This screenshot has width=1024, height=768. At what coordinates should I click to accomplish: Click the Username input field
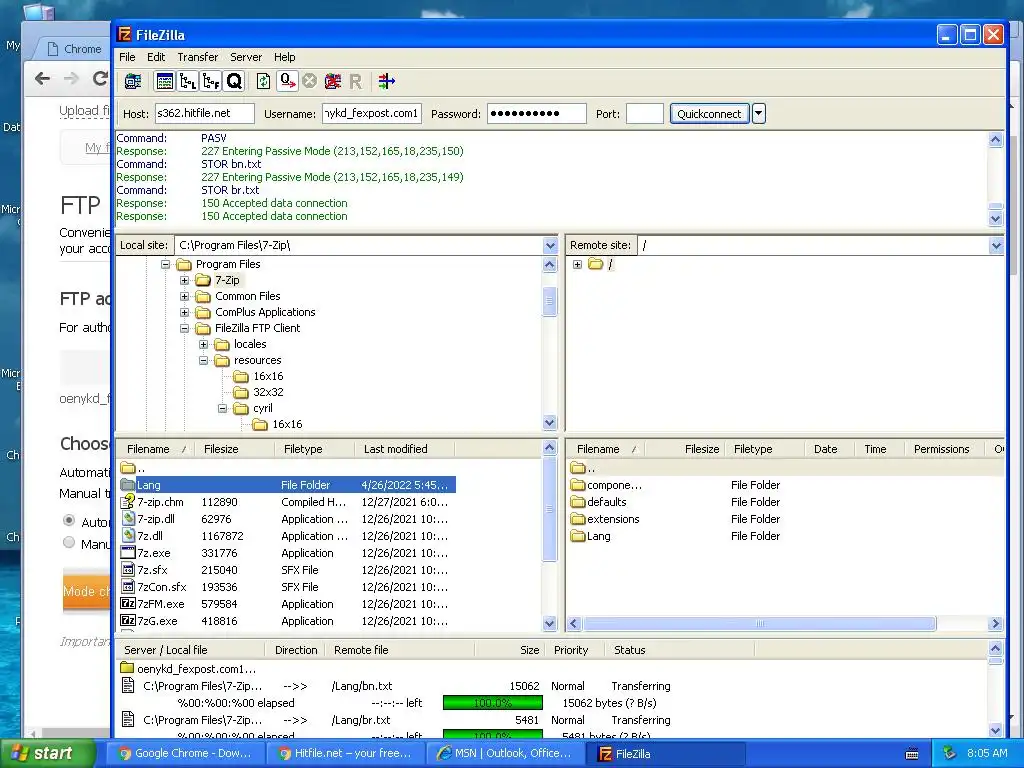372,113
